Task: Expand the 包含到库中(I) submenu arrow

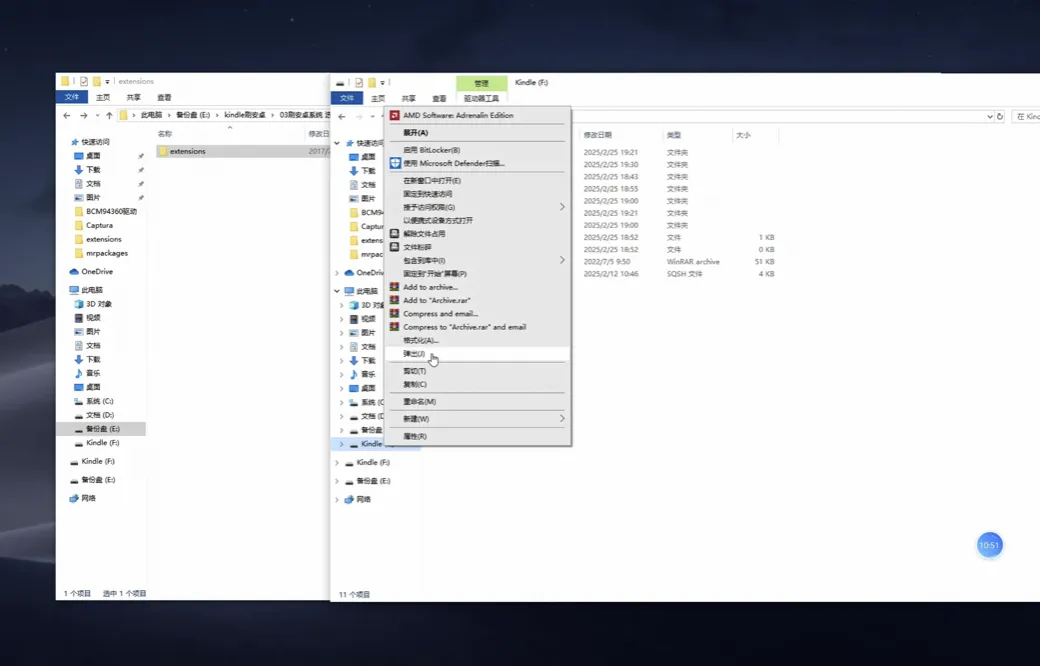Action: pyautogui.click(x=562, y=260)
